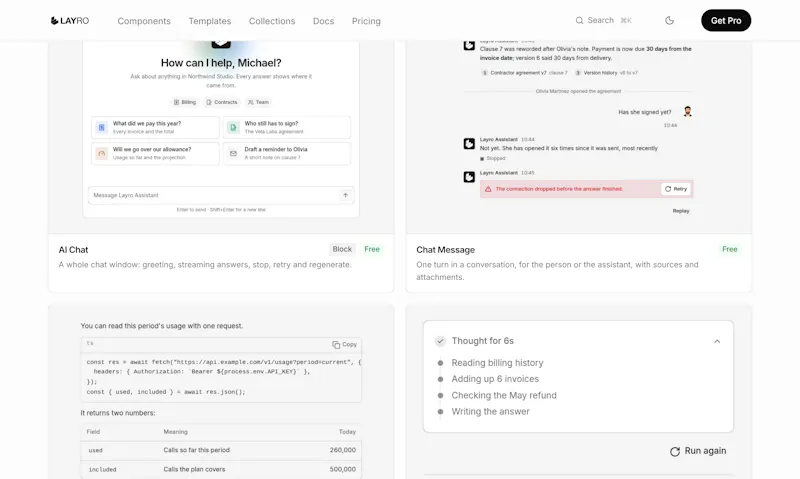
Task: Click the Layro Assistant avatar on the 10:45 message
Action: (469, 177)
